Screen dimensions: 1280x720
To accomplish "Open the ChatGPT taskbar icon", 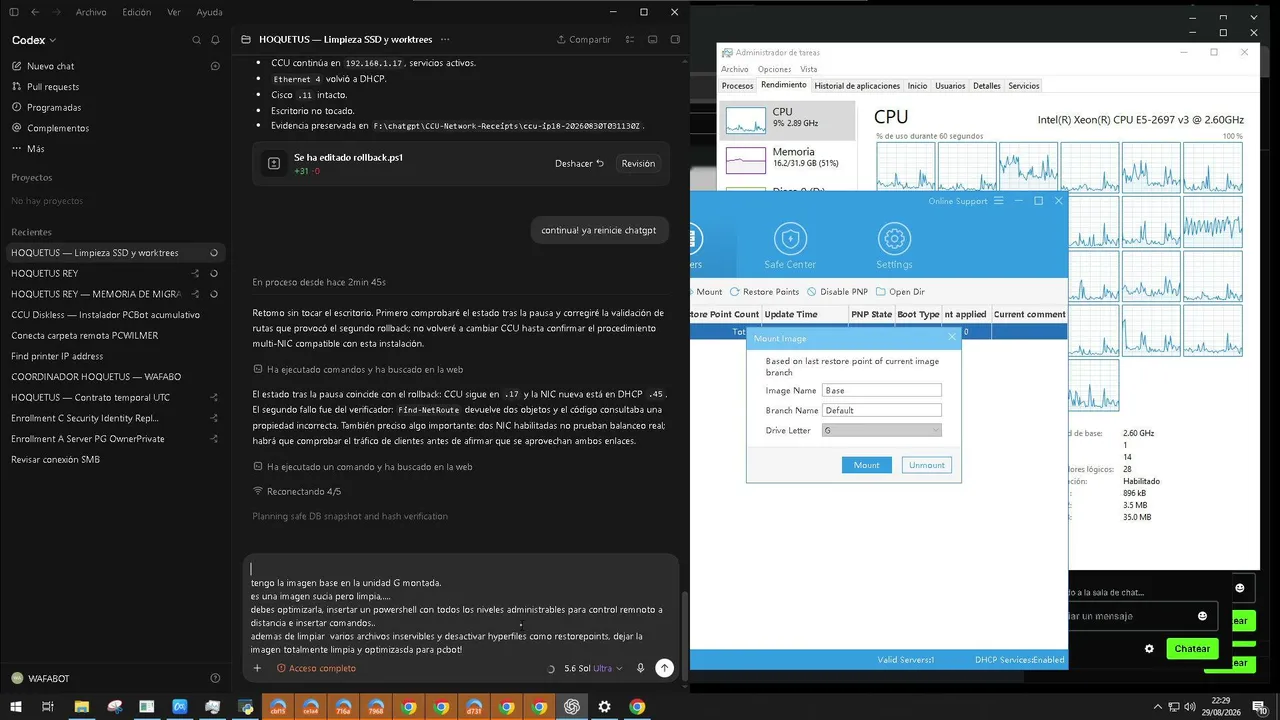I will pos(572,707).
